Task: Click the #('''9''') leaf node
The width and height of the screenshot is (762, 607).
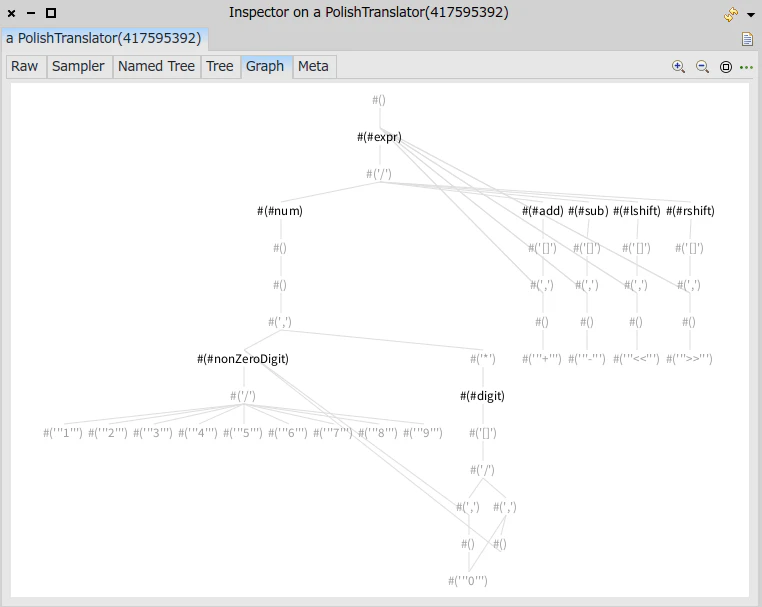Action: pyautogui.click(x=423, y=433)
